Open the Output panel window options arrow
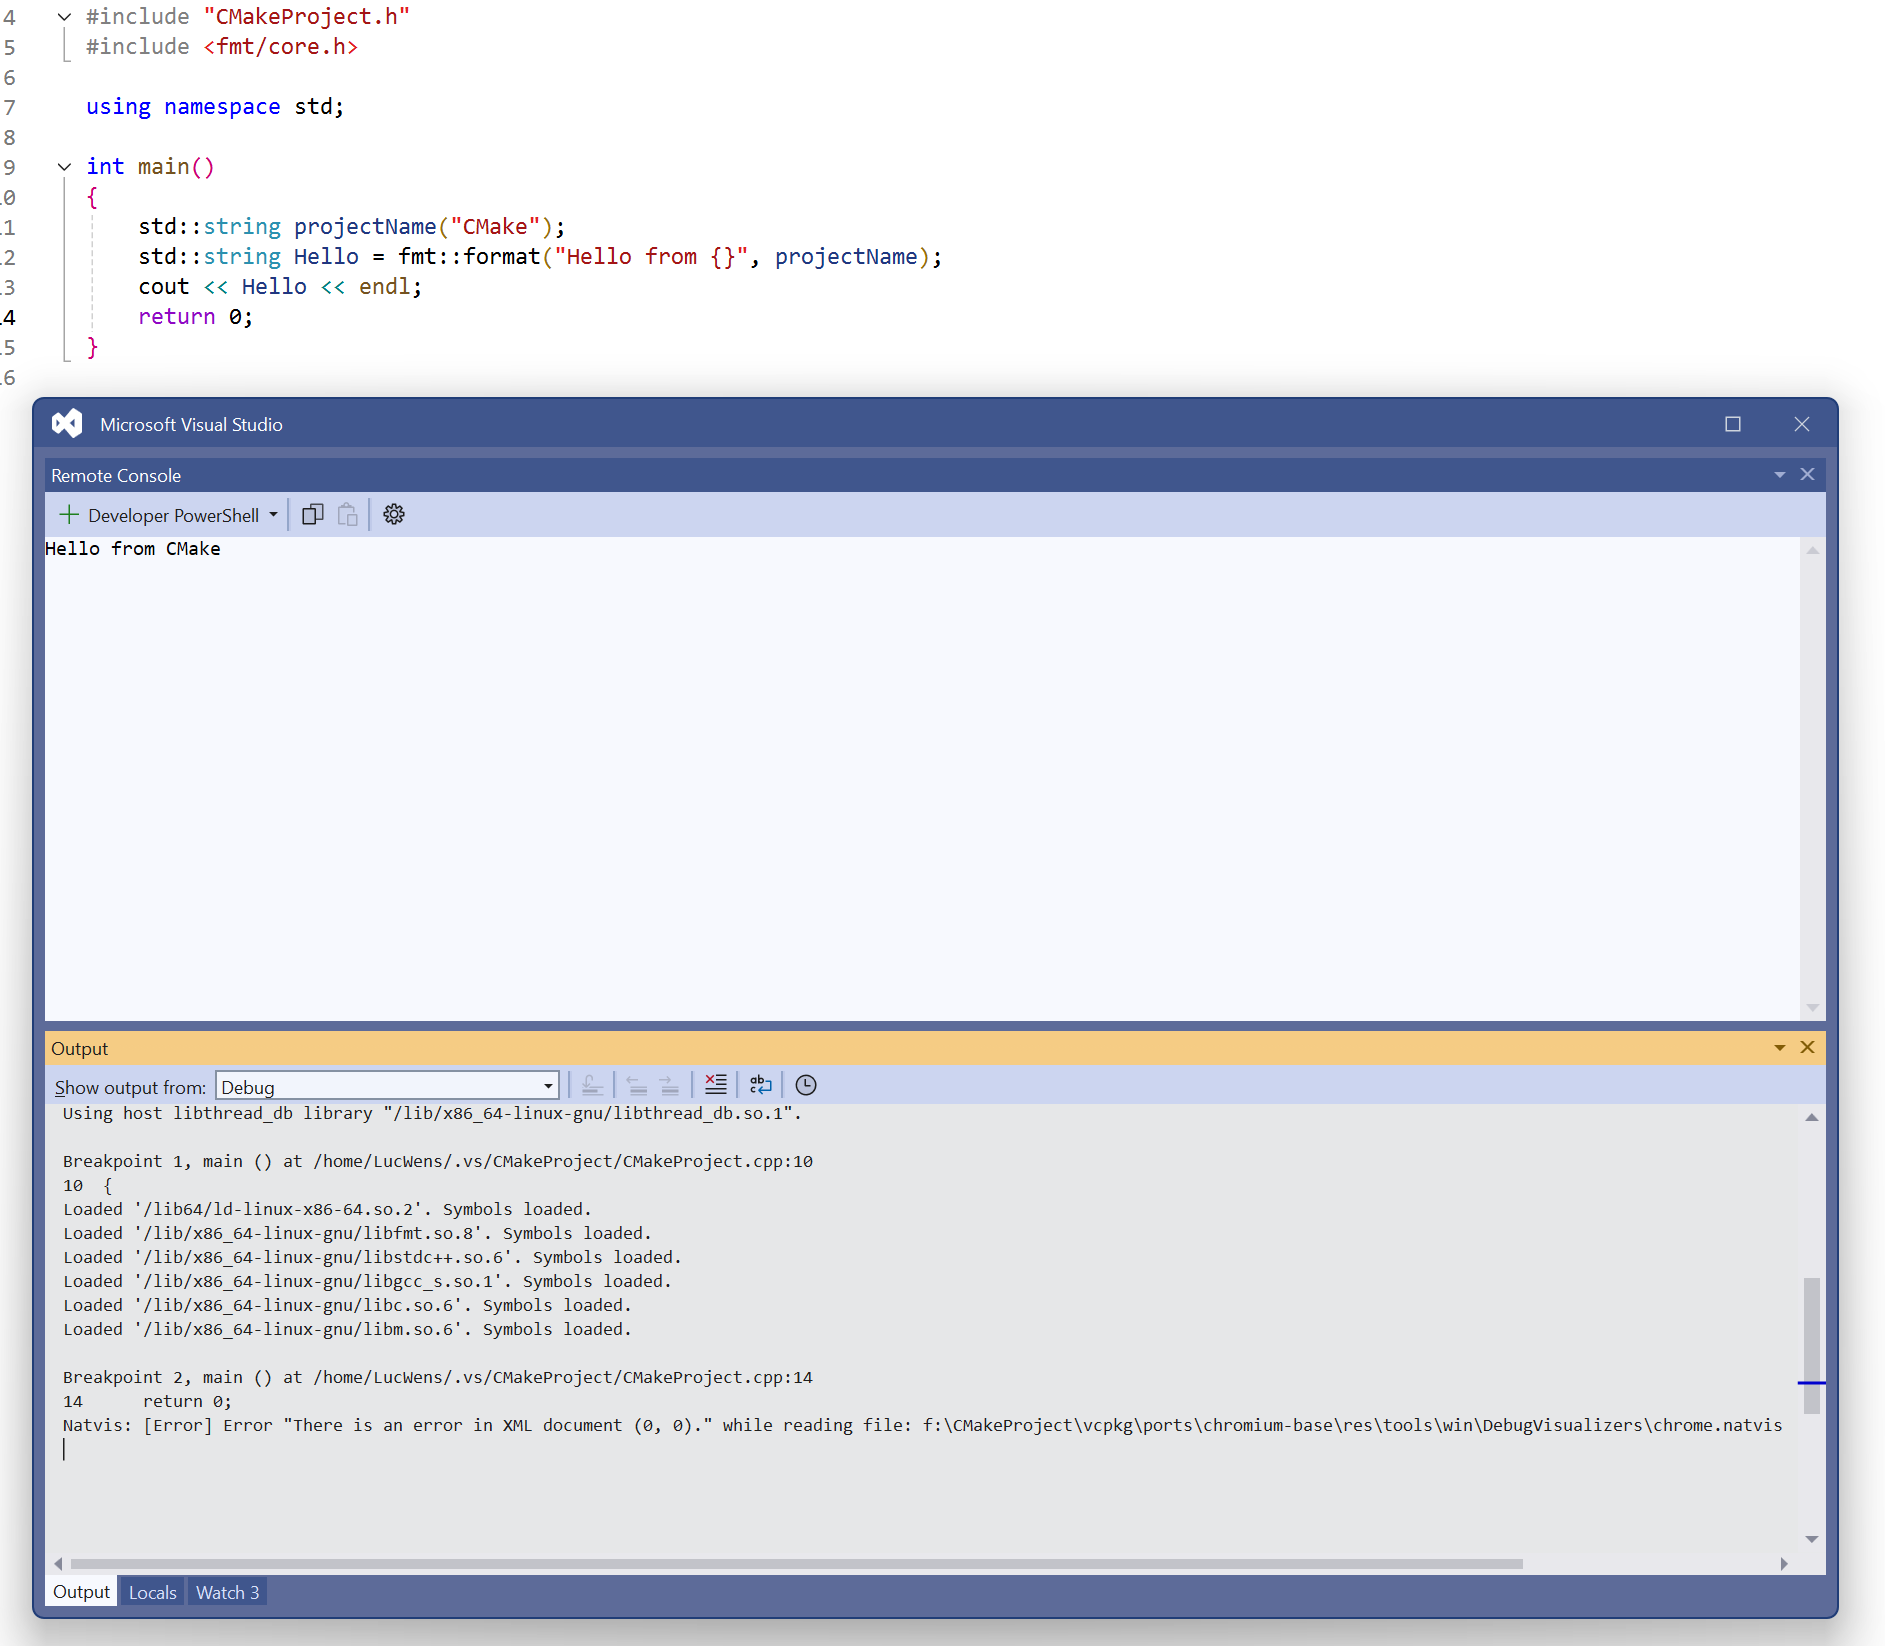 1780,1048
